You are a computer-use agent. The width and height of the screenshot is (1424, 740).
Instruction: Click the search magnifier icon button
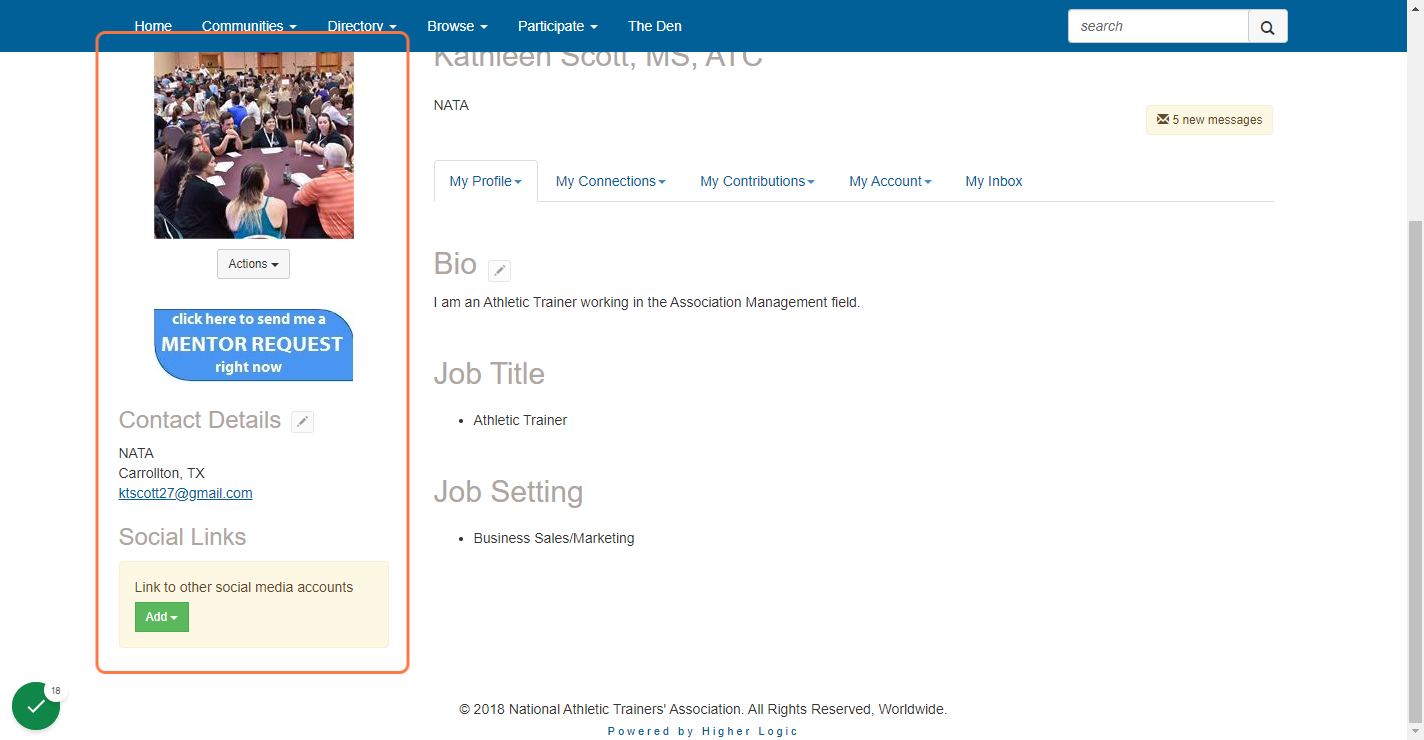[1268, 27]
